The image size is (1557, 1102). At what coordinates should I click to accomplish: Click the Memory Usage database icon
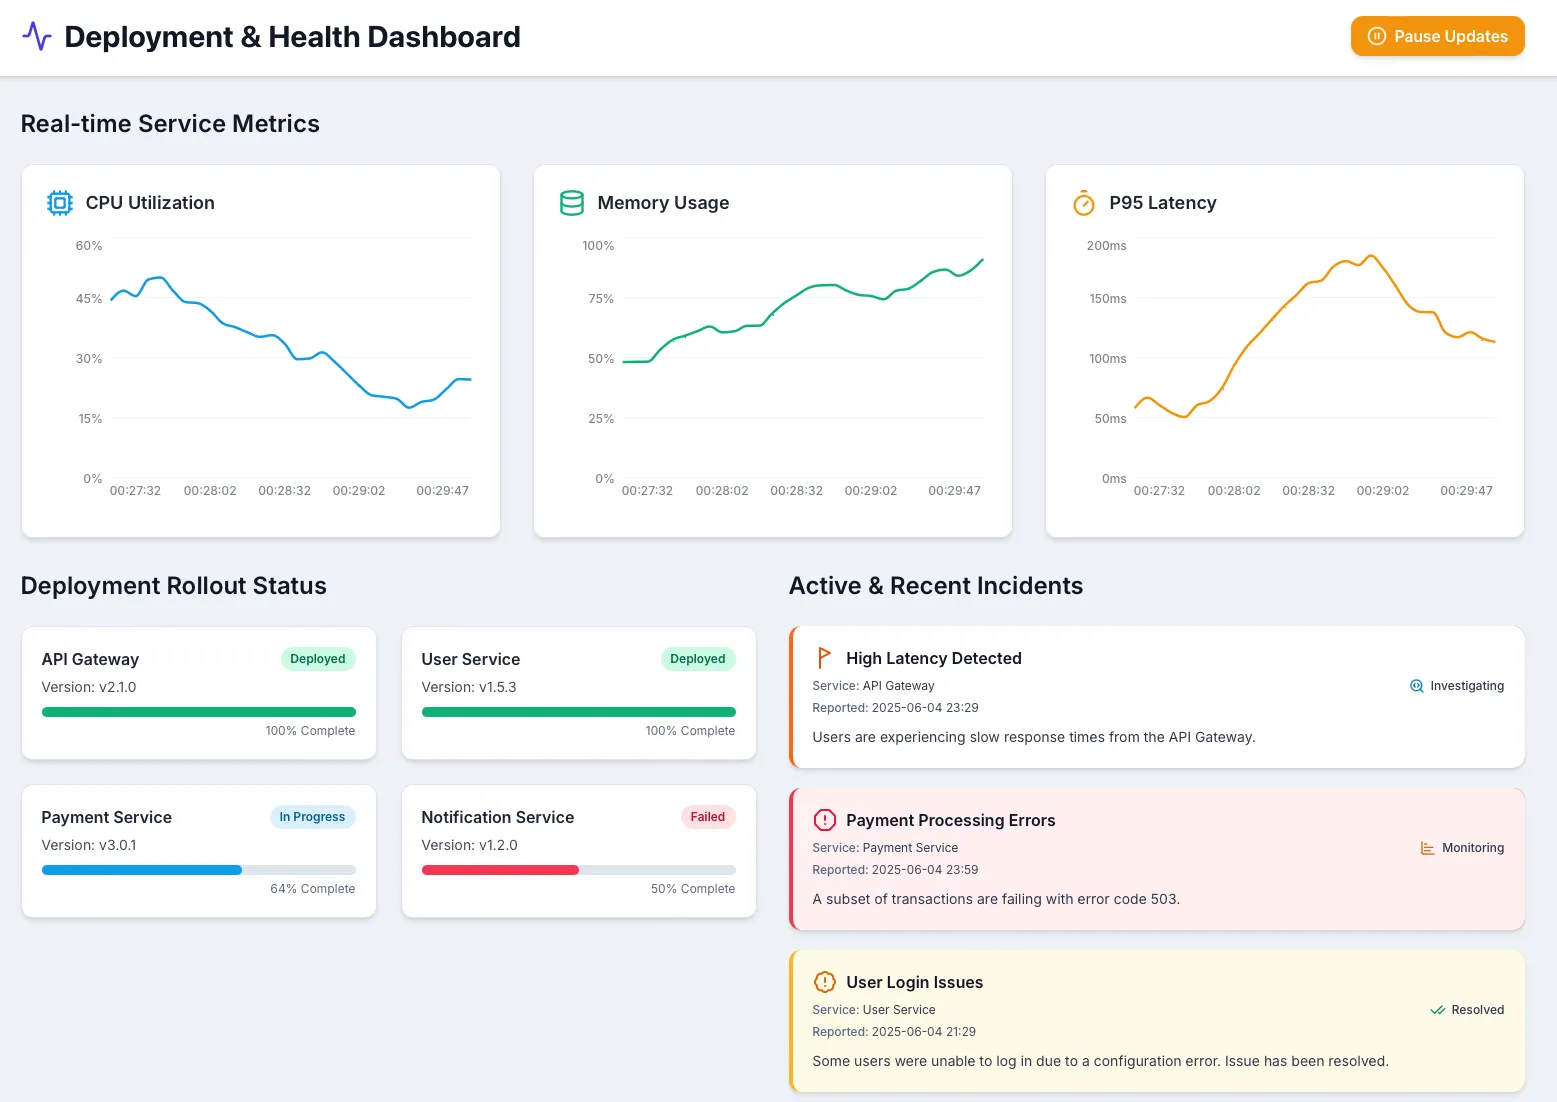[x=572, y=203]
